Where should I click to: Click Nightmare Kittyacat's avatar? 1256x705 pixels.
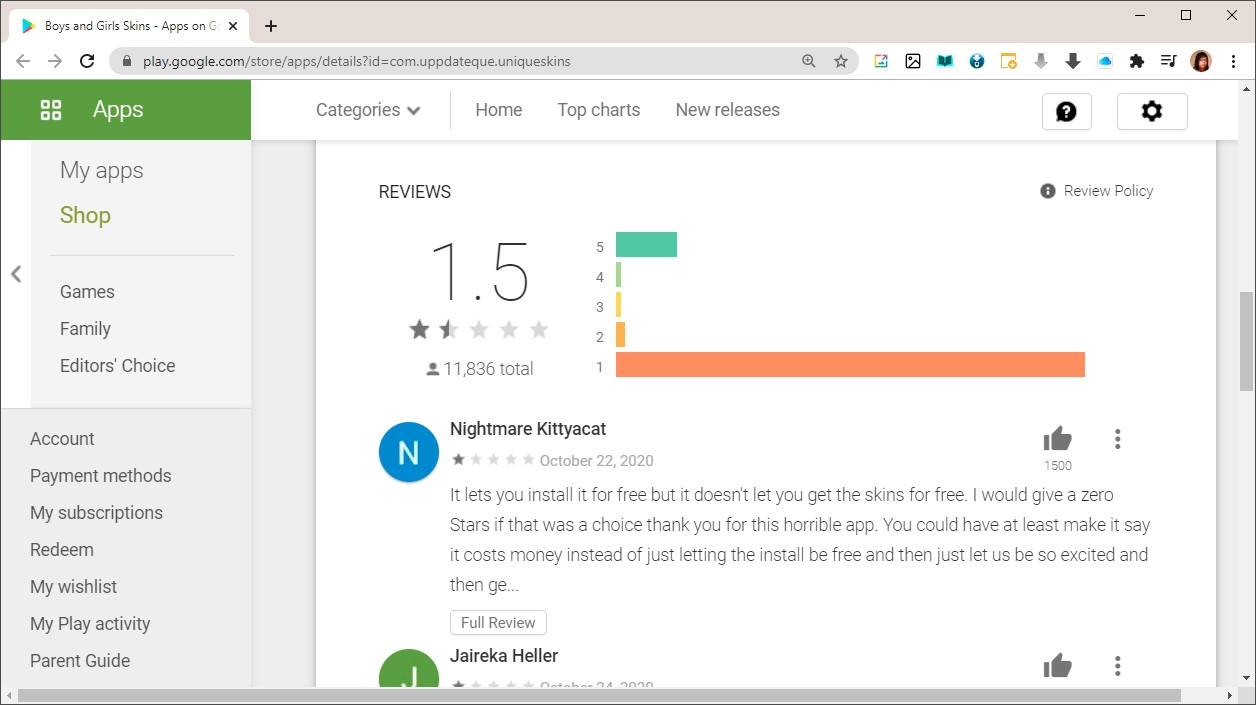(409, 452)
